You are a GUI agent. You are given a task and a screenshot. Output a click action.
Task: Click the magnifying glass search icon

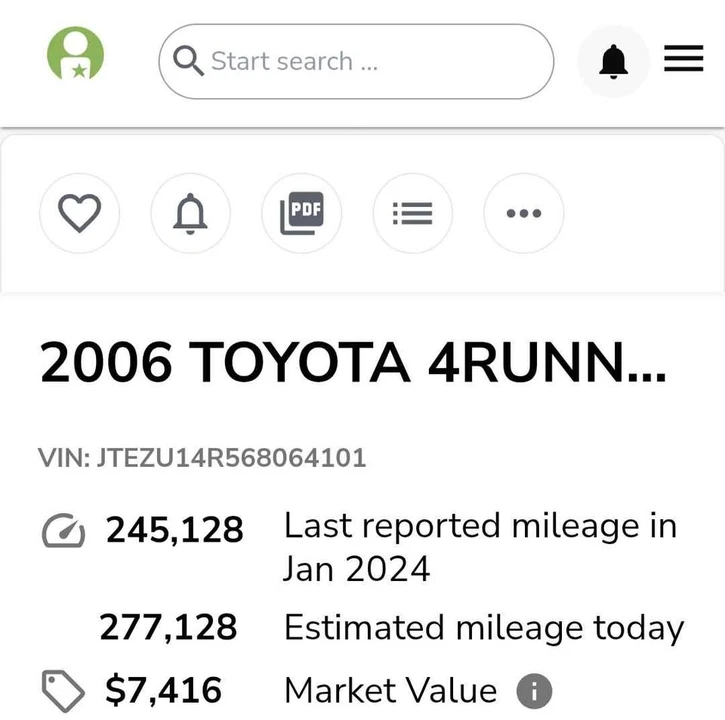click(x=188, y=61)
